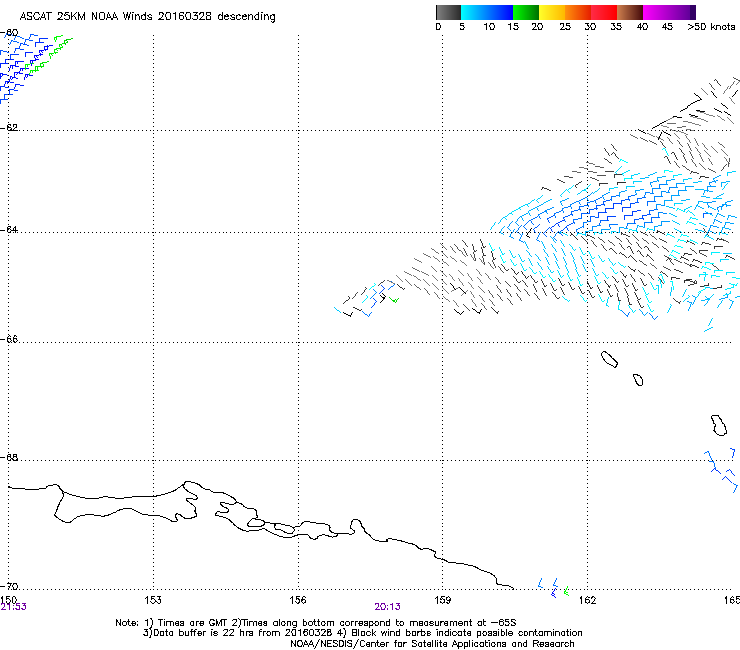Click the 21:53 timestamp label
This screenshot has width=740, height=650.
click(14, 607)
